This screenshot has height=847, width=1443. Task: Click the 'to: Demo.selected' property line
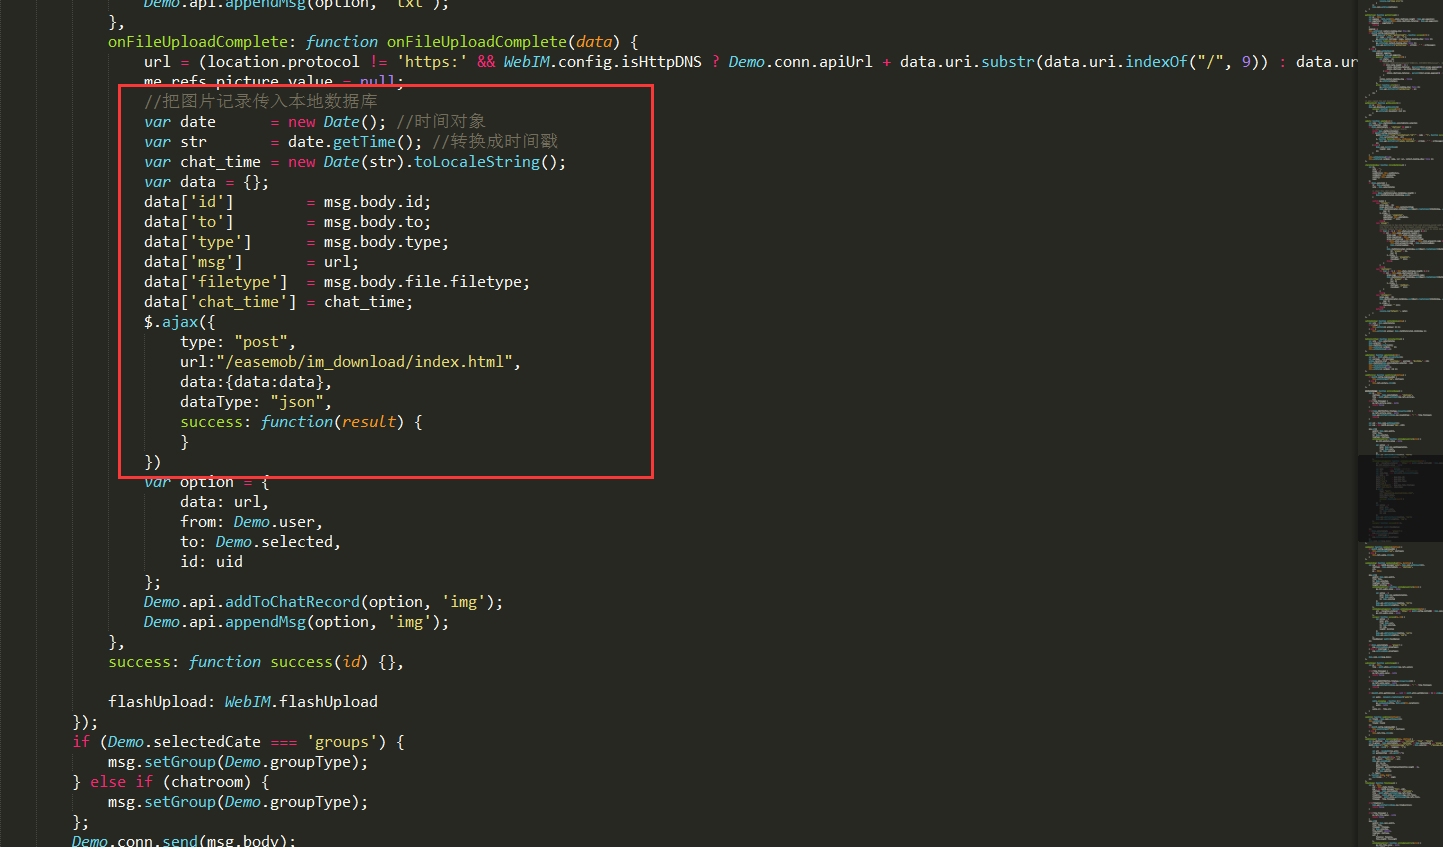click(260, 542)
